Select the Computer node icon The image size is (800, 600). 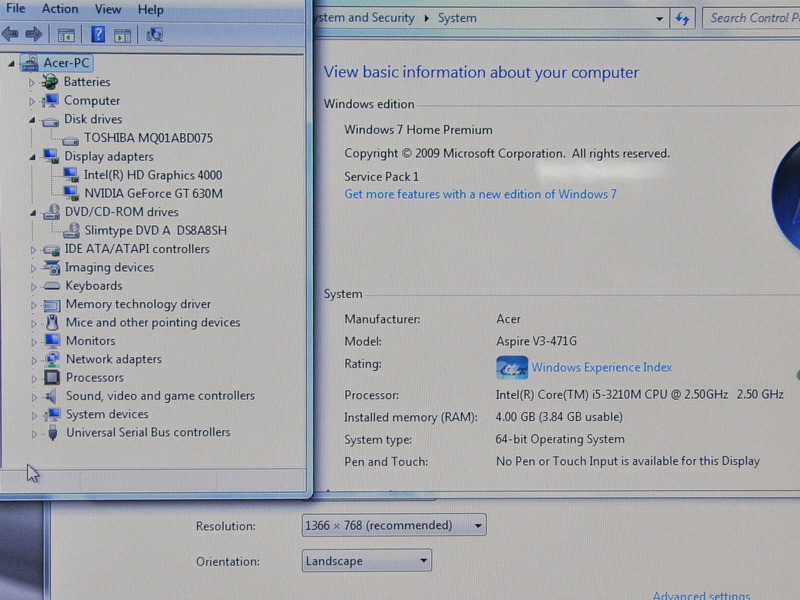pos(50,101)
